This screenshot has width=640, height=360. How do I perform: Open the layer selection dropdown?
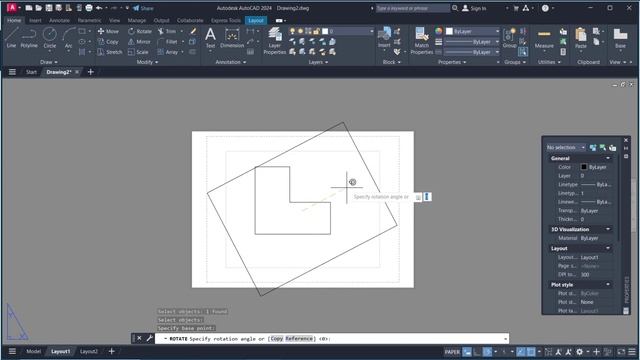pyautogui.click(x=331, y=31)
